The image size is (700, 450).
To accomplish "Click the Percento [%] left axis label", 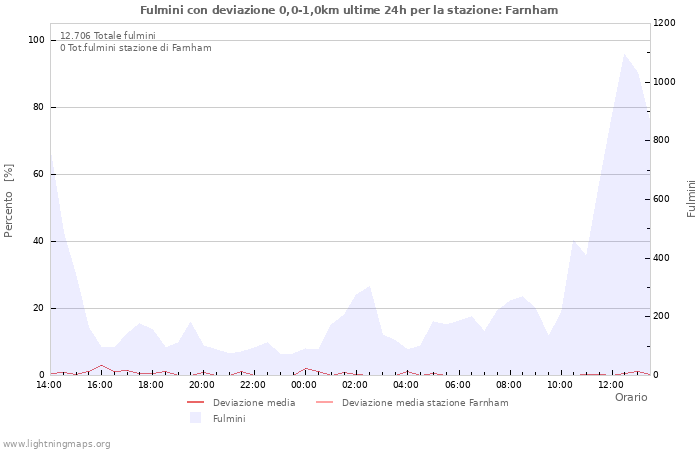I will [x=9, y=200].
